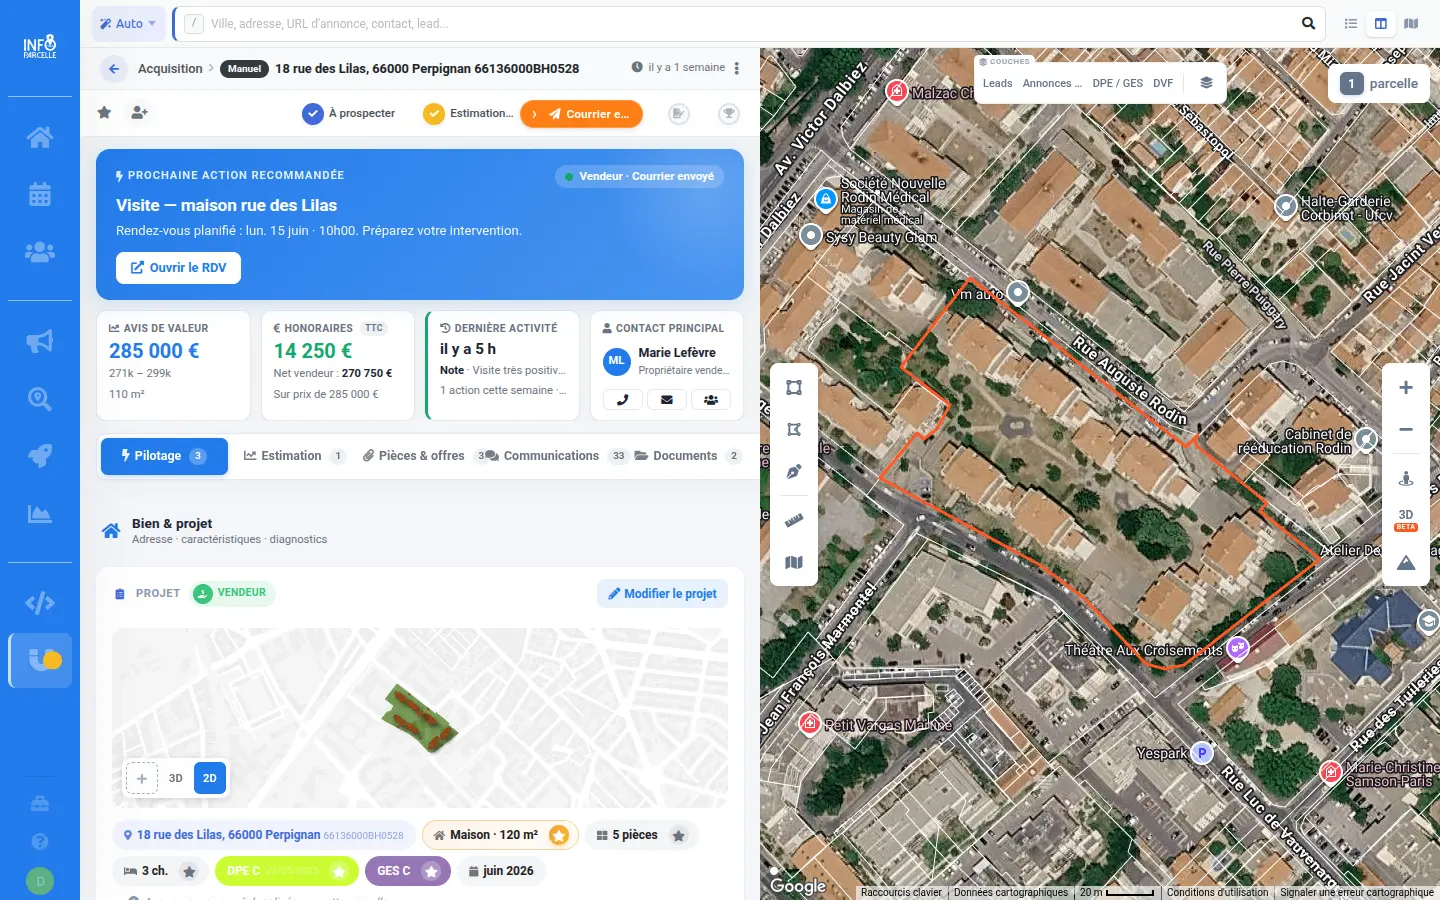1440x900 pixels.
Task: Activate the street view pegman on map
Action: [x=1406, y=478]
